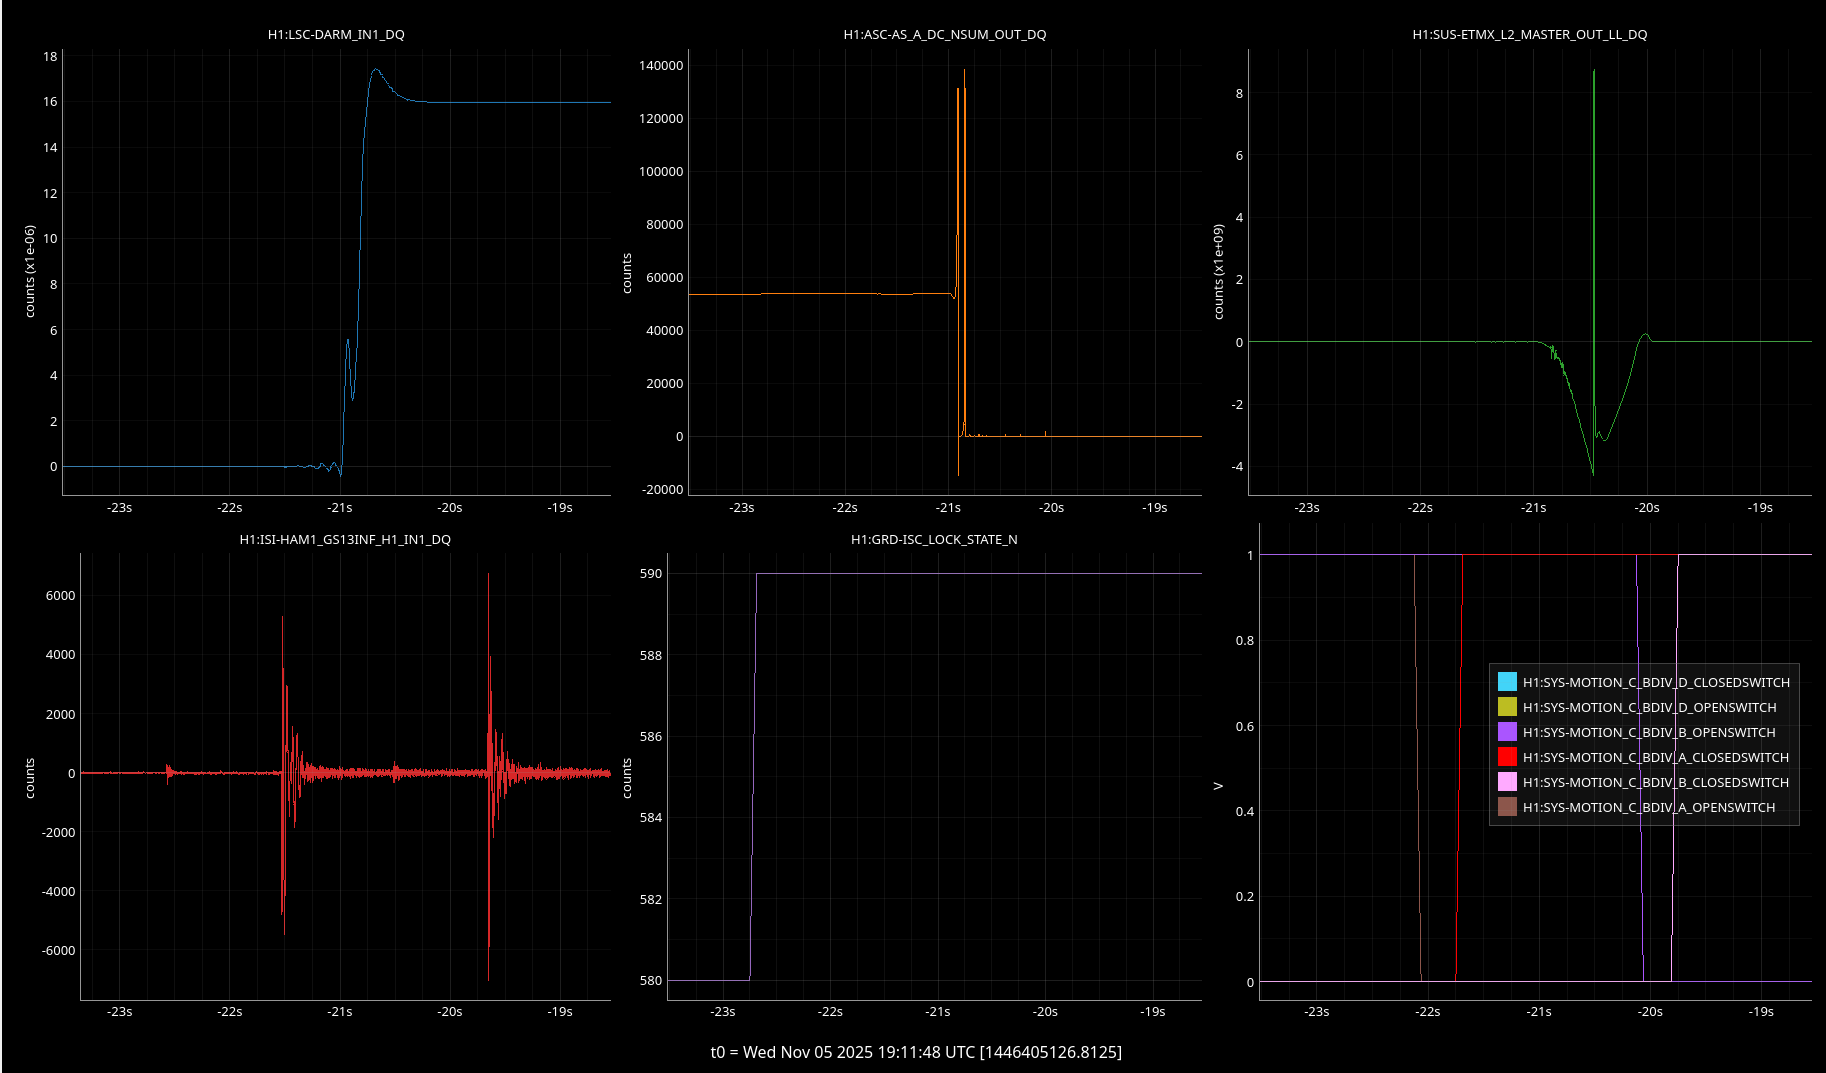Click the 'V' y-axis label on switch plot

(x=1218, y=786)
